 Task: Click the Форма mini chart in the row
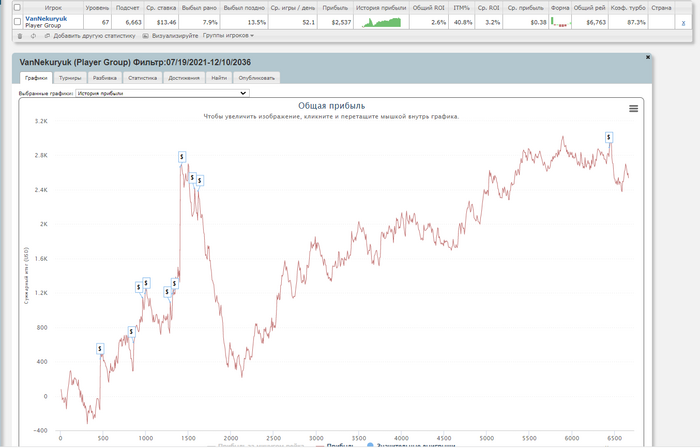click(x=561, y=22)
